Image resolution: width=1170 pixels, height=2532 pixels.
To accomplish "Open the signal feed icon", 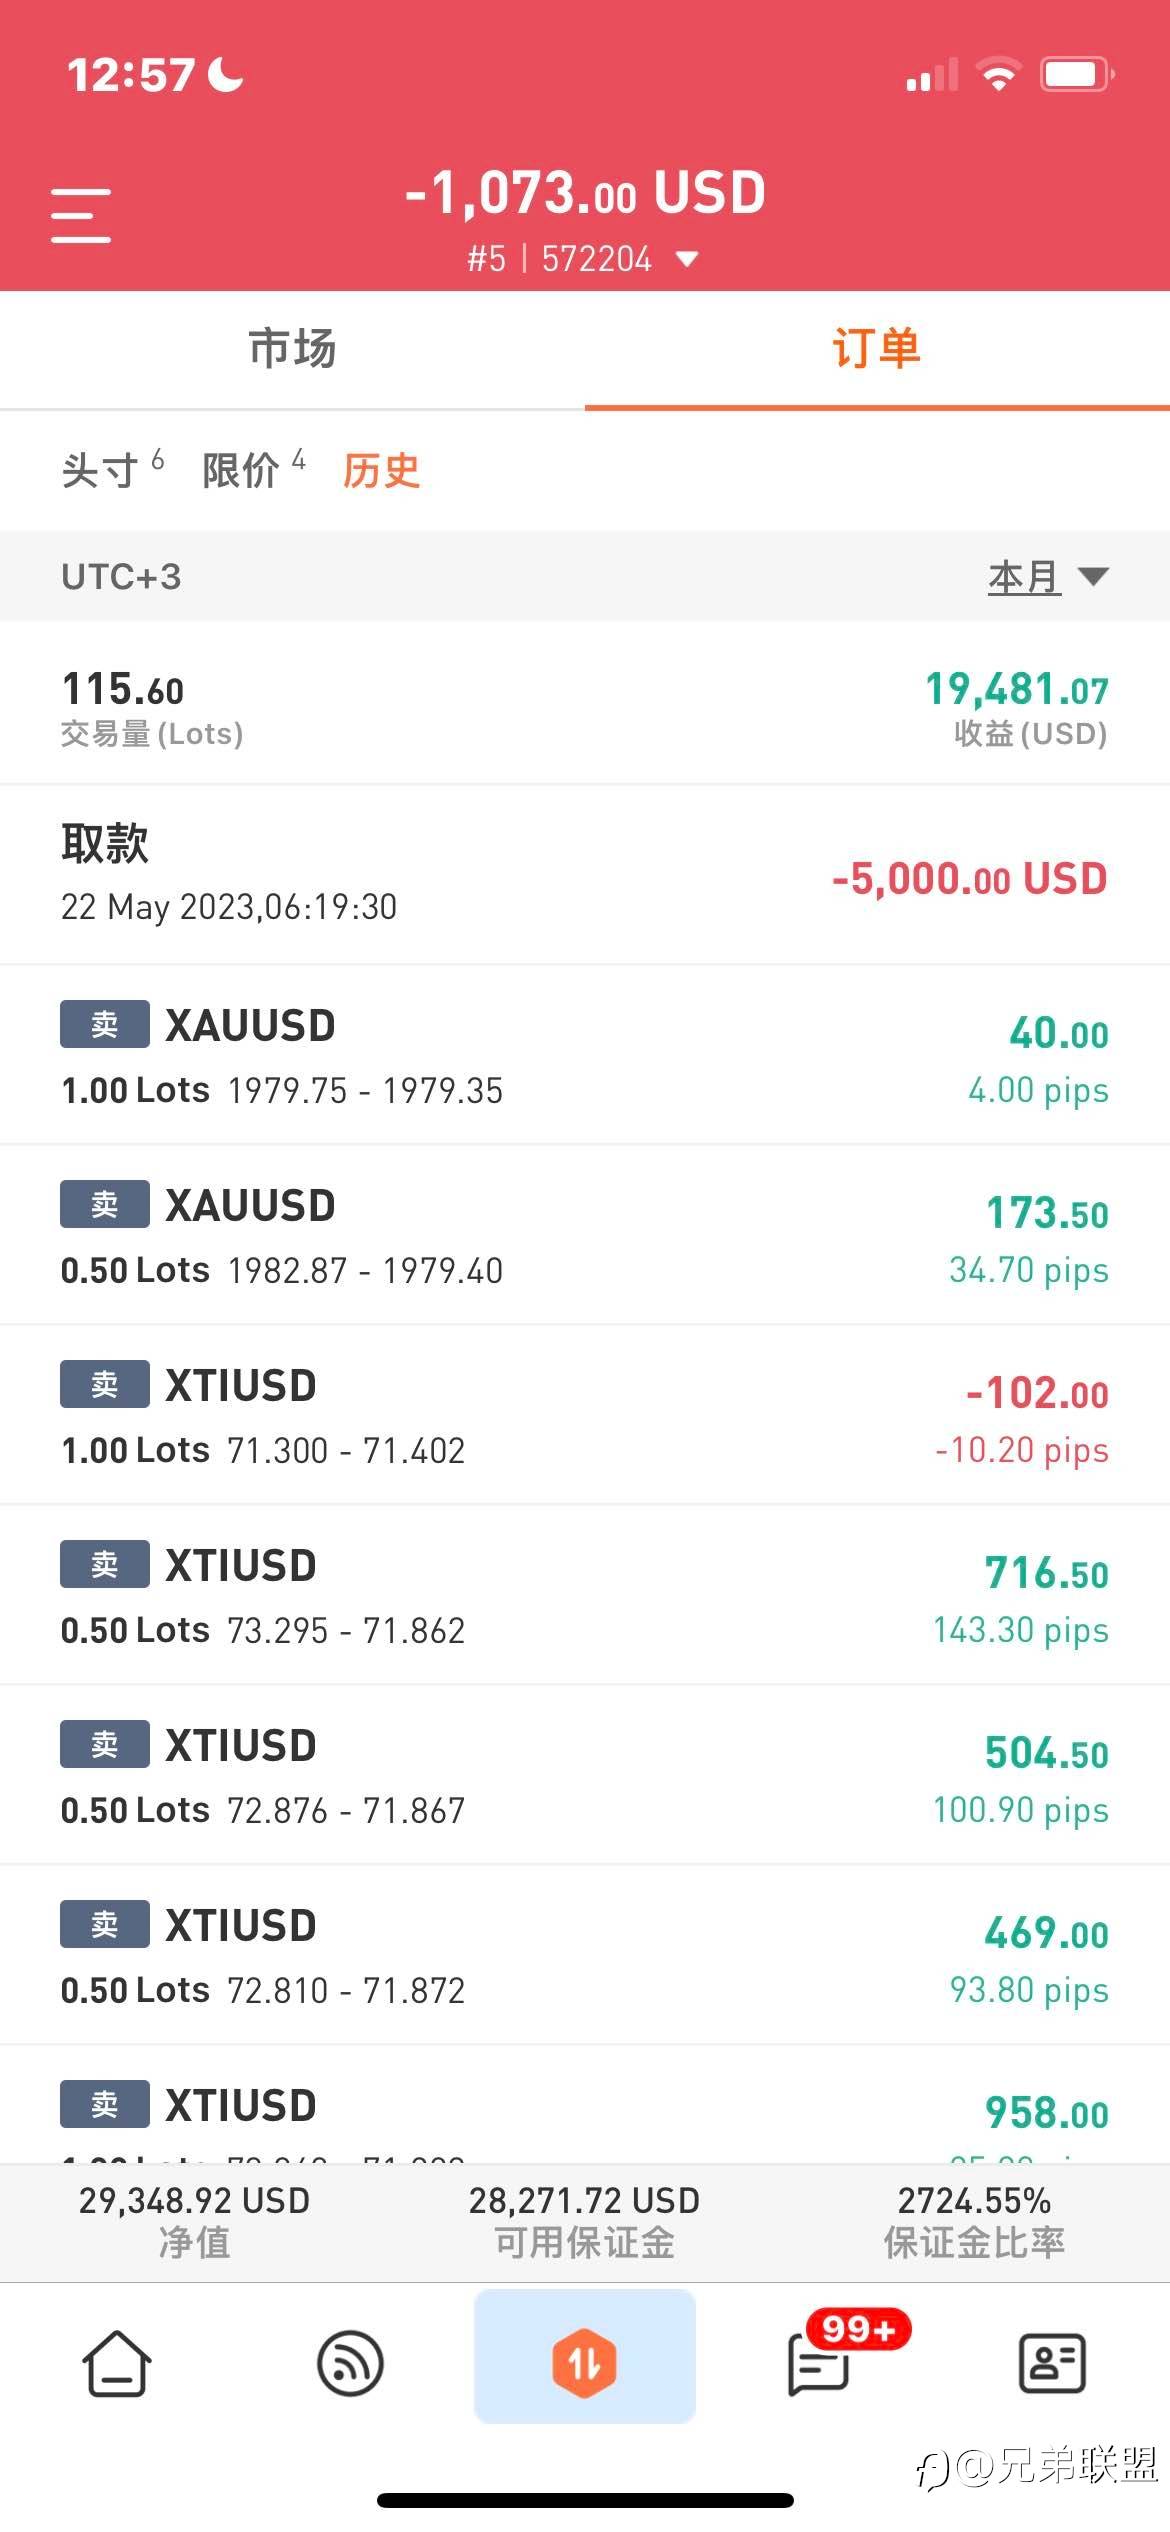I will 350,2364.
